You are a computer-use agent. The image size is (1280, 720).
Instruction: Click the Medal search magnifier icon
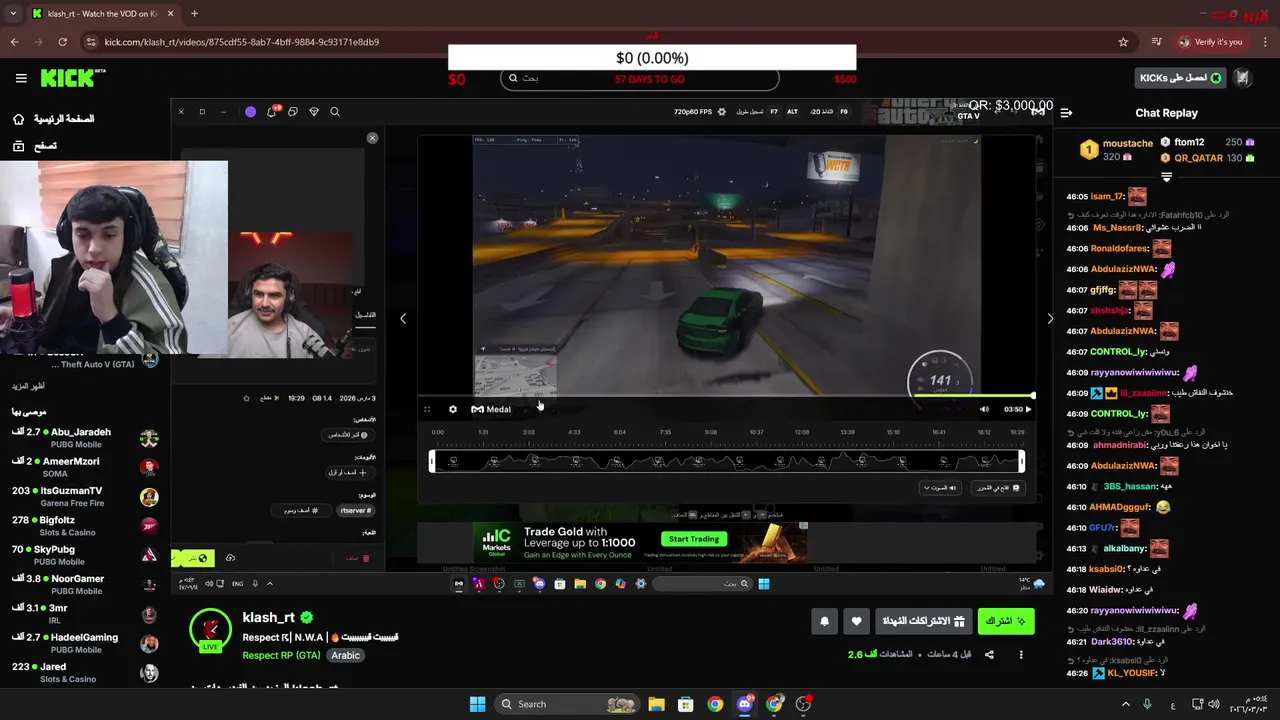(335, 112)
